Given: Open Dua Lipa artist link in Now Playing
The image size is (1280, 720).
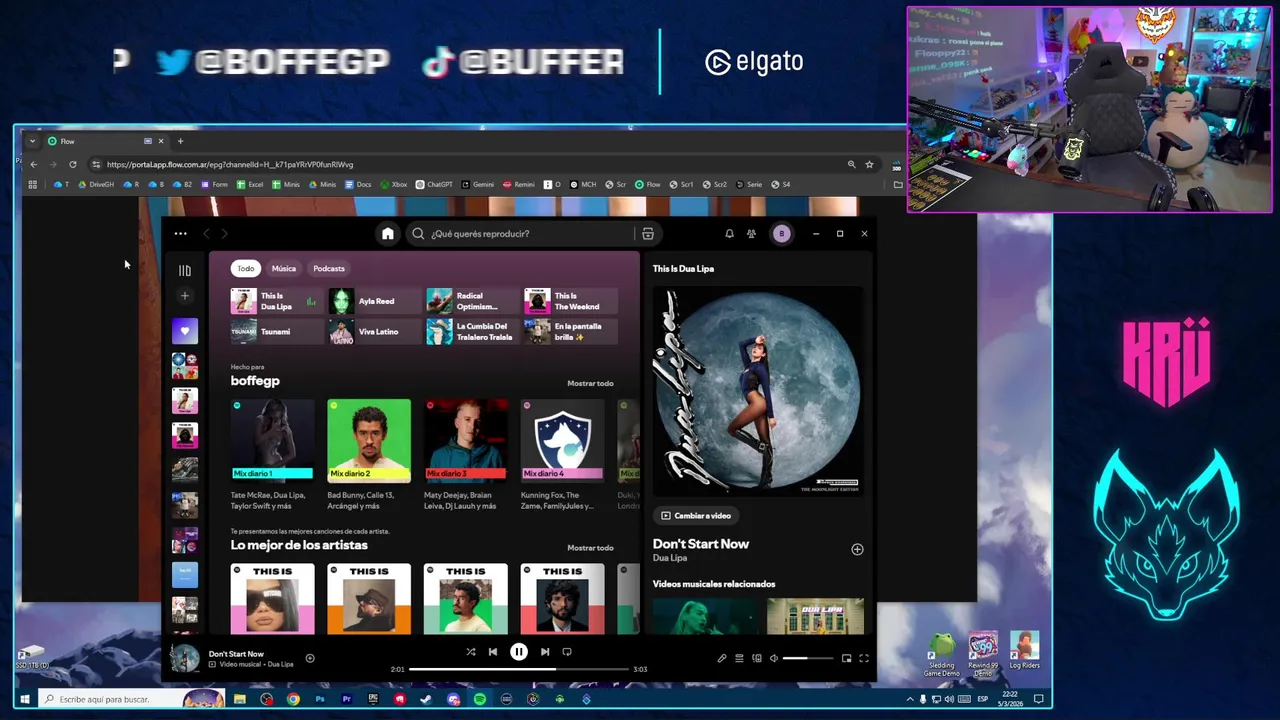Looking at the screenshot, I should (670, 558).
